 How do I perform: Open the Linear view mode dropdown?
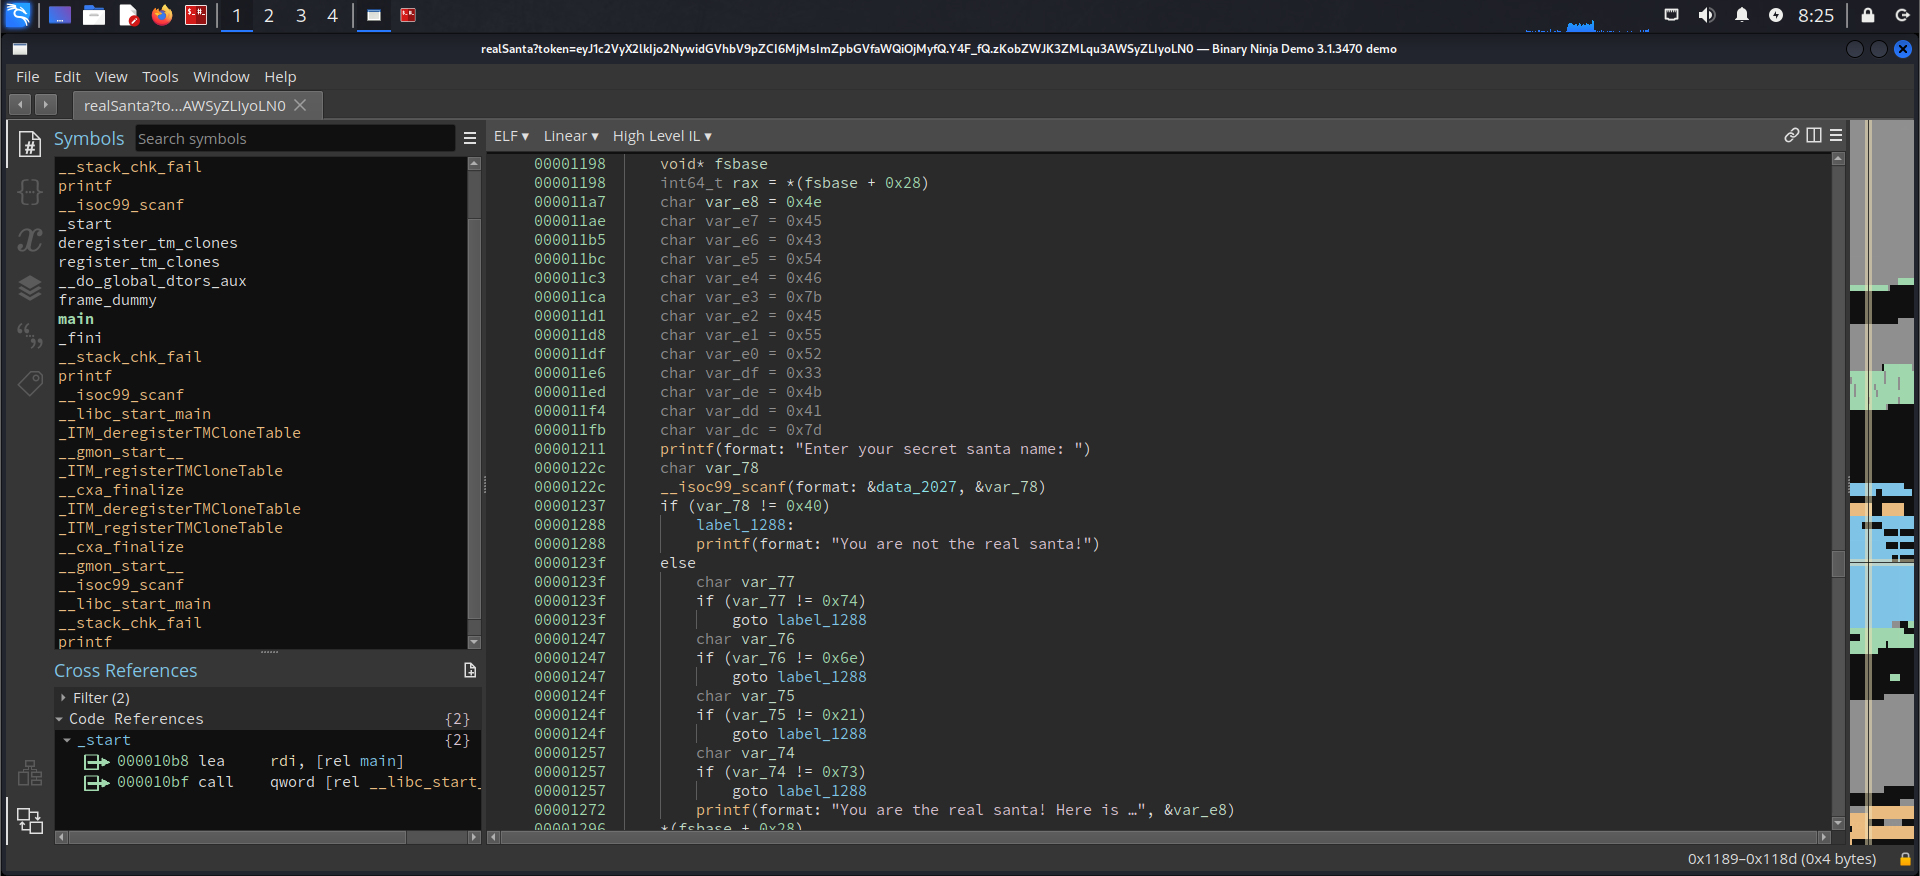(x=571, y=136)
